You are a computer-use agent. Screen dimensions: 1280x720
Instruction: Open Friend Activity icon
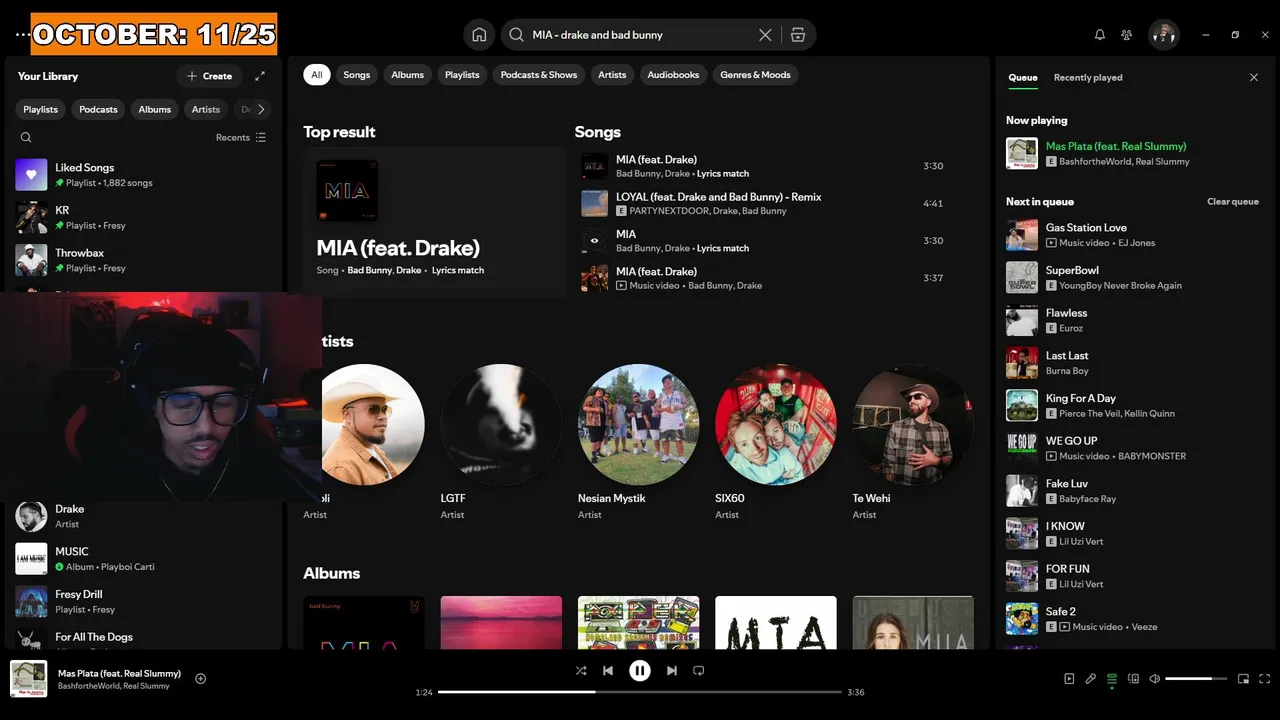1127,35
